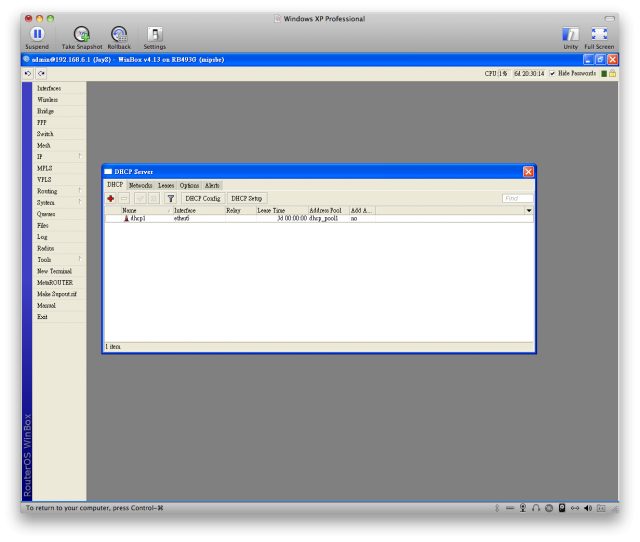The height and width of the screenshot is (542, 640).
Task: Click the CD drive status icon
Action: coord(549,508)
